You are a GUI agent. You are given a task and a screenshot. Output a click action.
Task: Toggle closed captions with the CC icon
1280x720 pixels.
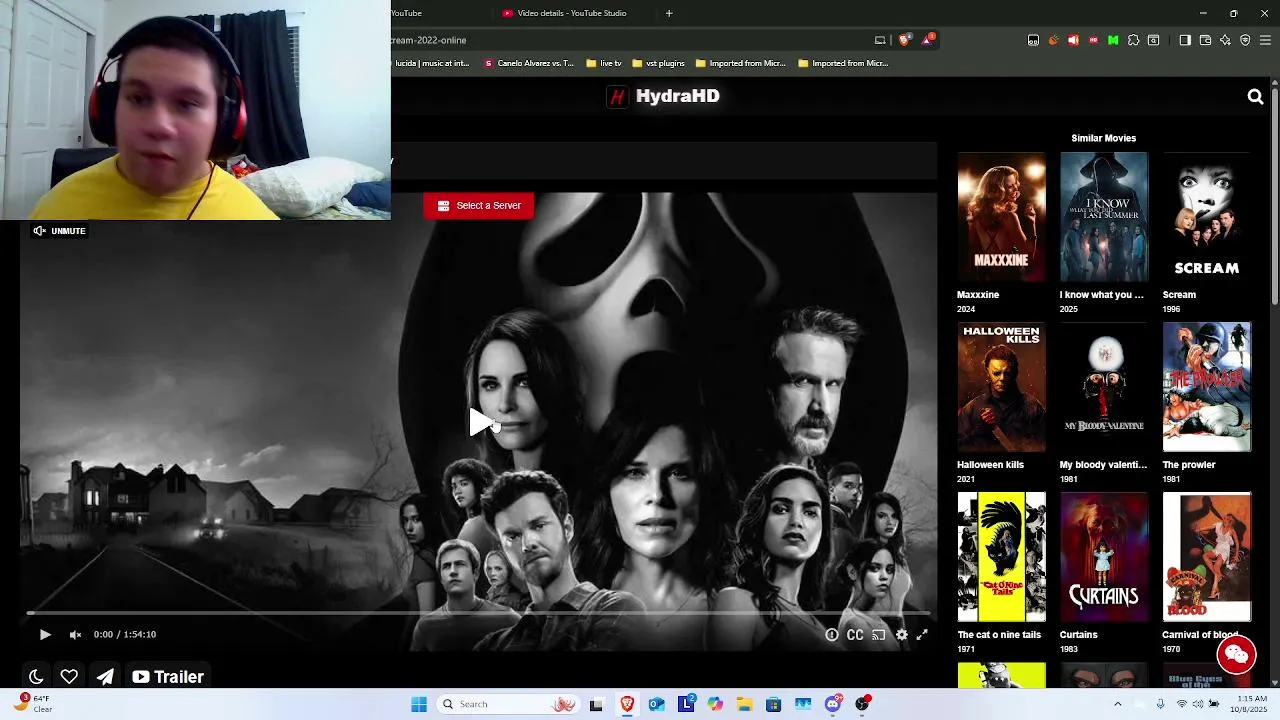(855, 635)
